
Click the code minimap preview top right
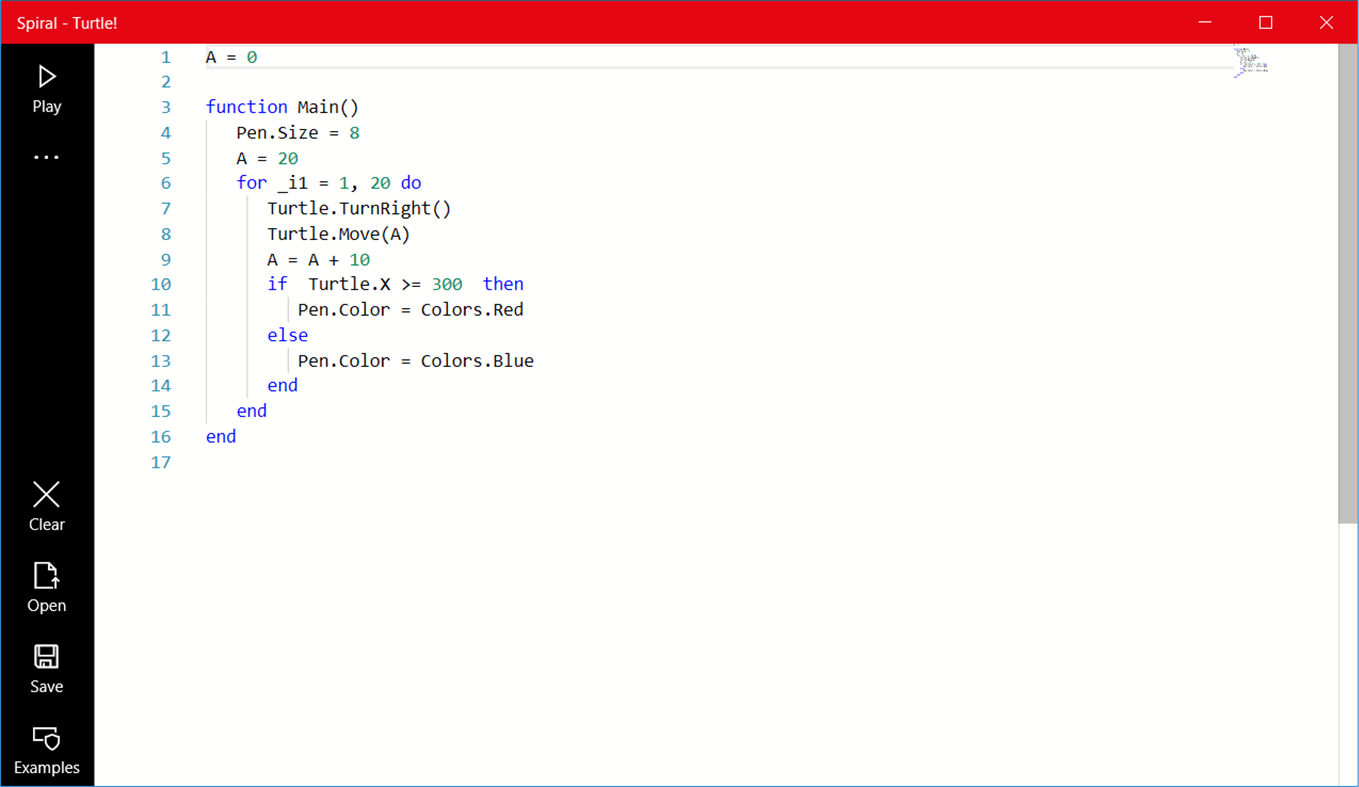1248,60
